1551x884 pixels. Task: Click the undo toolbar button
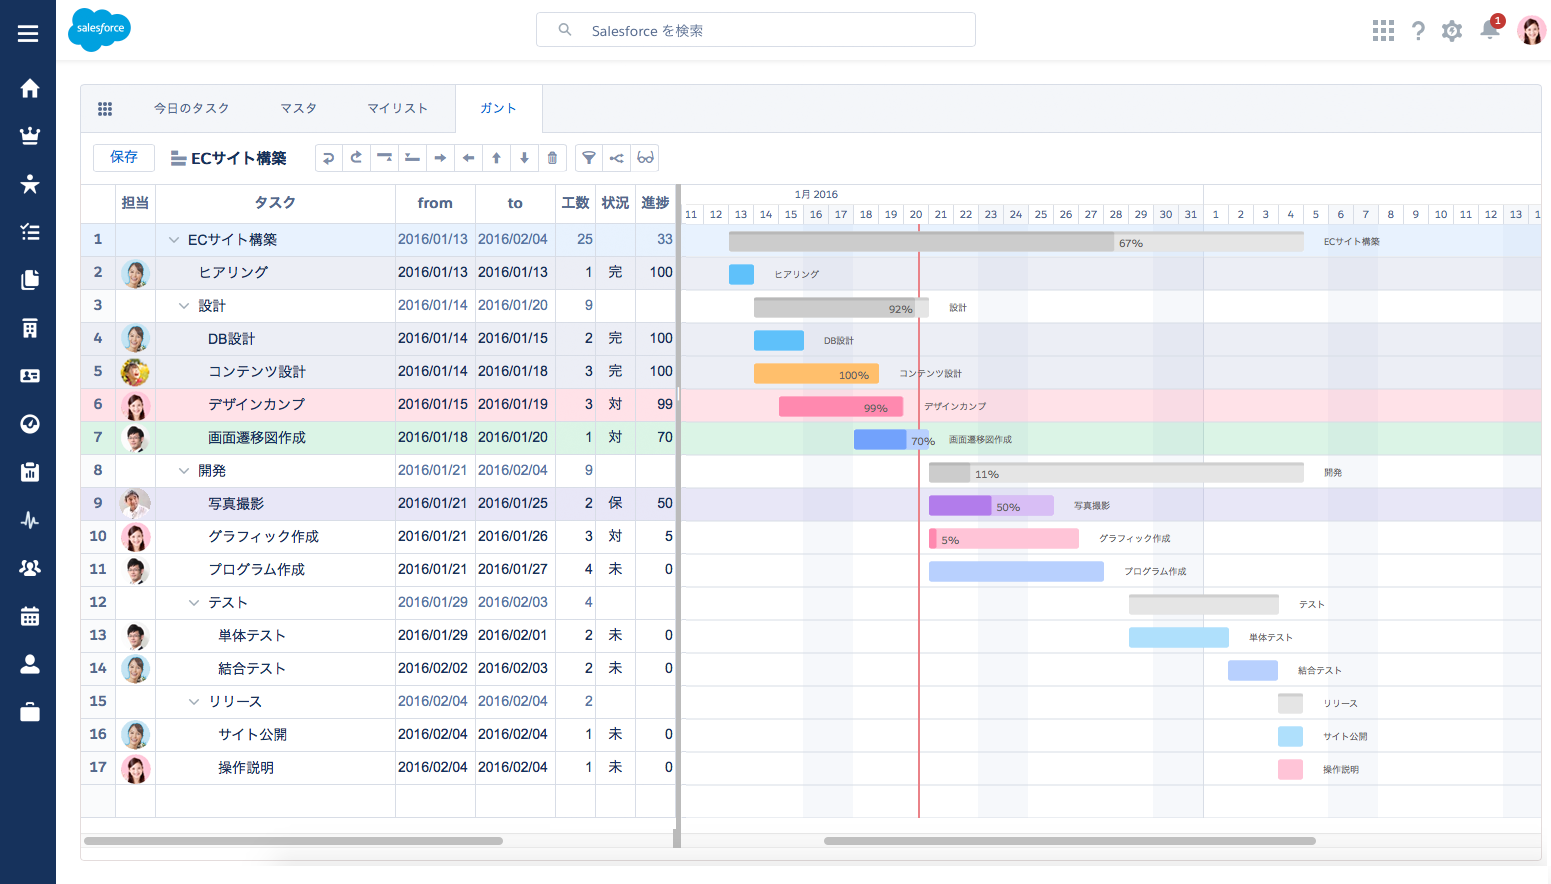pos(328,158)
